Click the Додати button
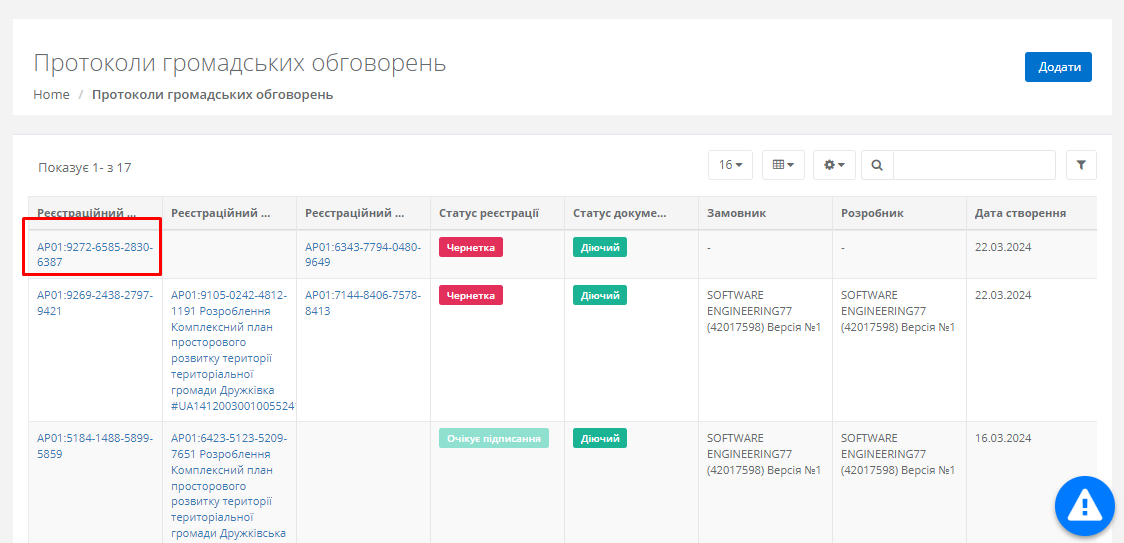This screenshot has width=1124, height=543. pyautogui.click(x=1058, y=67)
